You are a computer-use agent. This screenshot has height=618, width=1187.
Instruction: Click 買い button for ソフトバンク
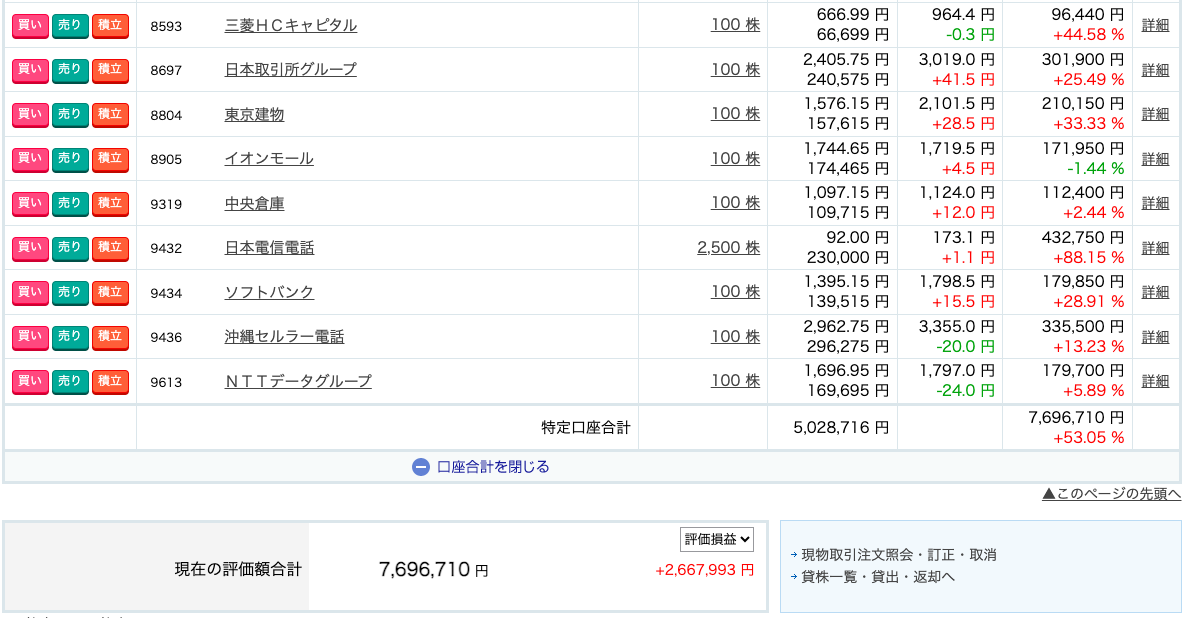(30, 292)
